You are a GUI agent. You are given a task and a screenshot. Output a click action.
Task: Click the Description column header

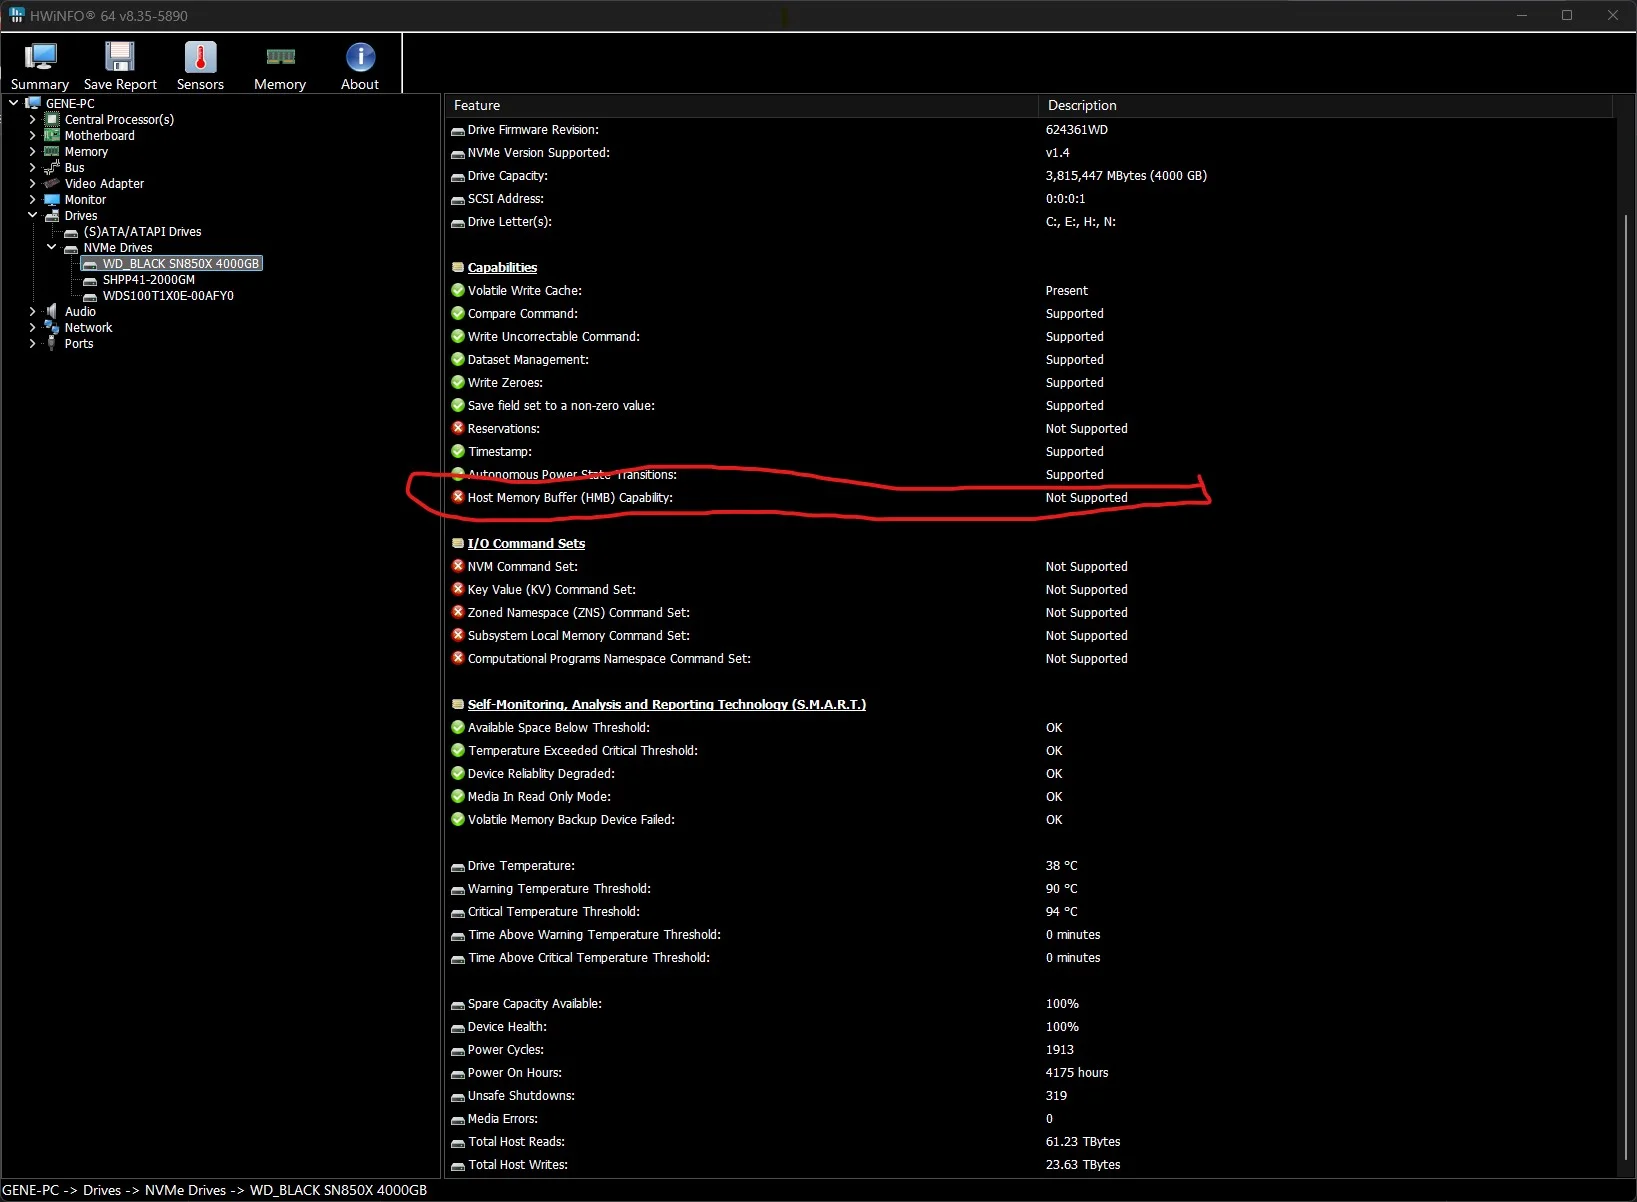[x=1326, y=105]
